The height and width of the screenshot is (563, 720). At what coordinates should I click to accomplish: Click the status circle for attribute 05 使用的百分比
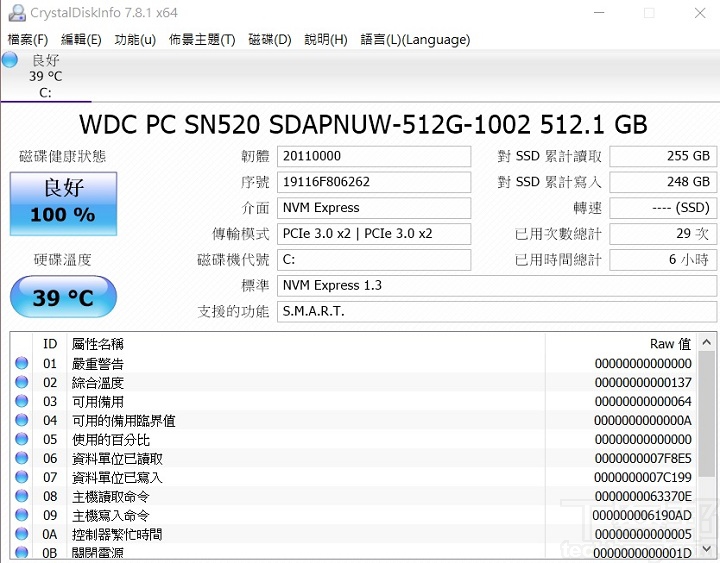coord(22,439)
